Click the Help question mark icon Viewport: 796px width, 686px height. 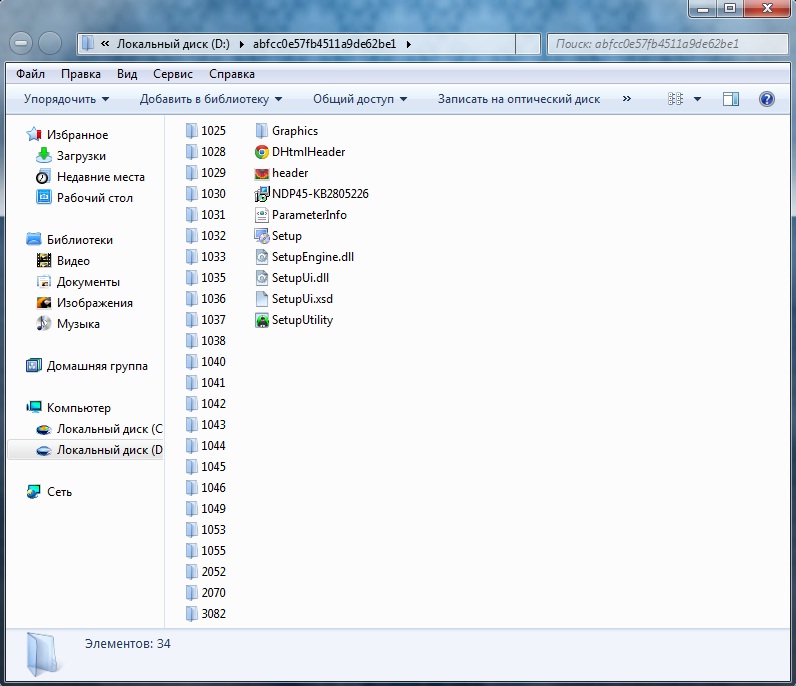pyautogui.click(x=767, y=99)
